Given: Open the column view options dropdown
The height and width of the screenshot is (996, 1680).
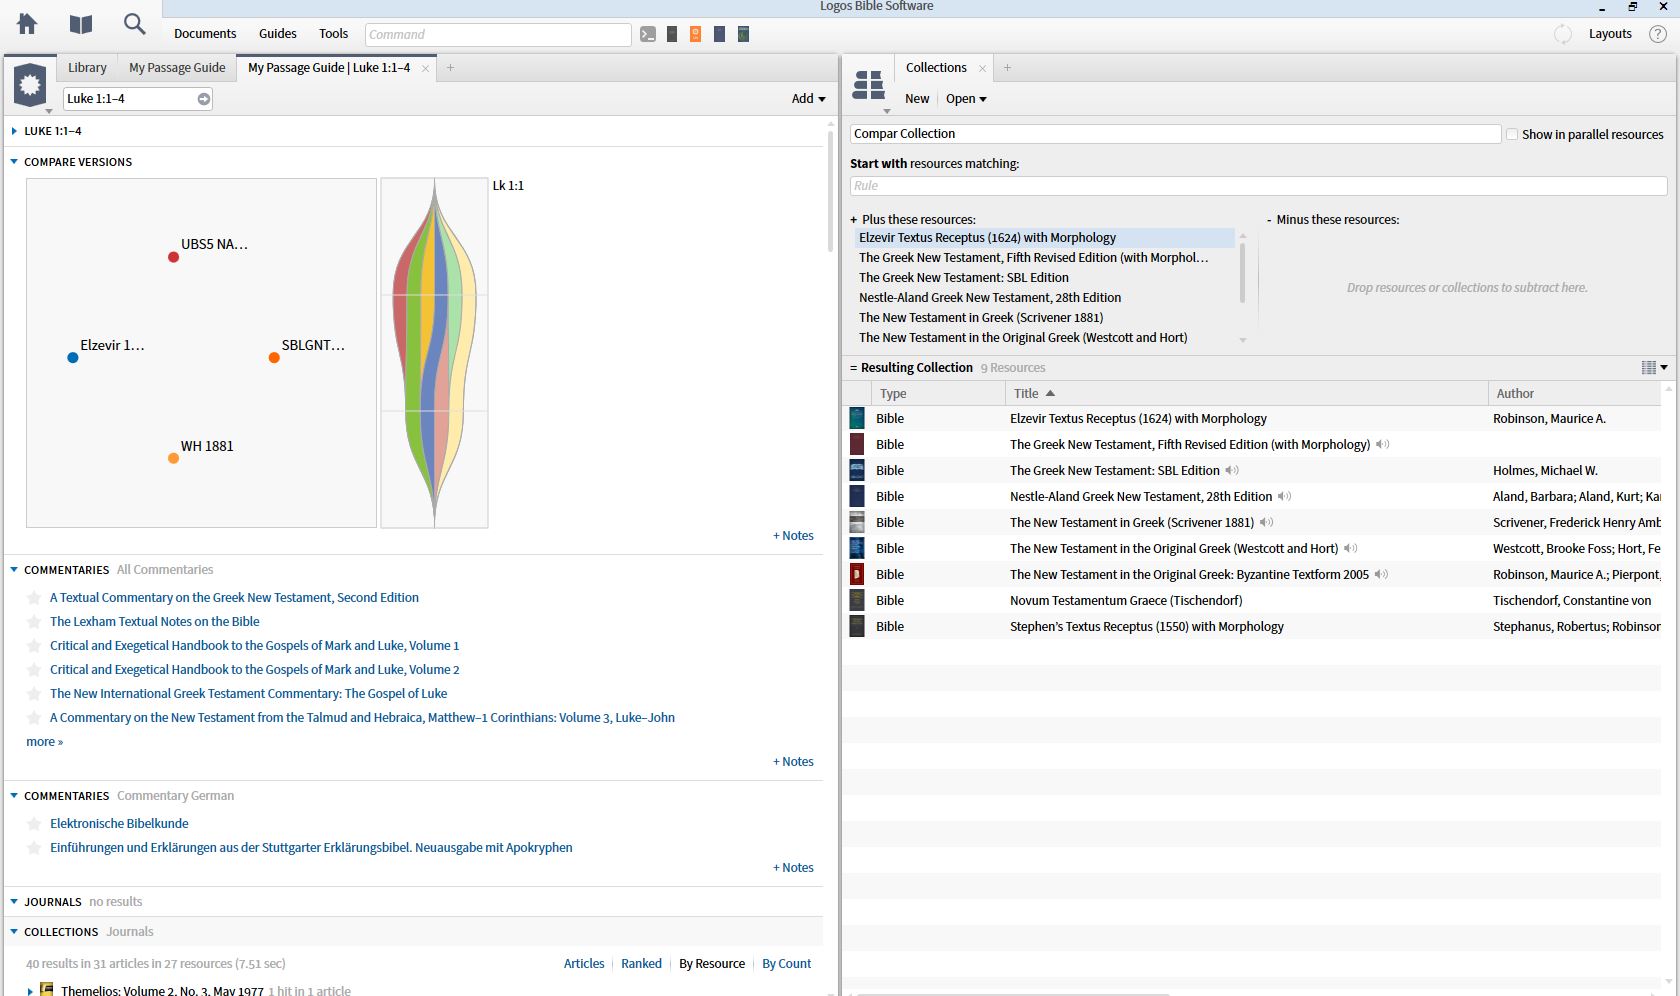Looking at the screenshot, I should point(1654,368).
